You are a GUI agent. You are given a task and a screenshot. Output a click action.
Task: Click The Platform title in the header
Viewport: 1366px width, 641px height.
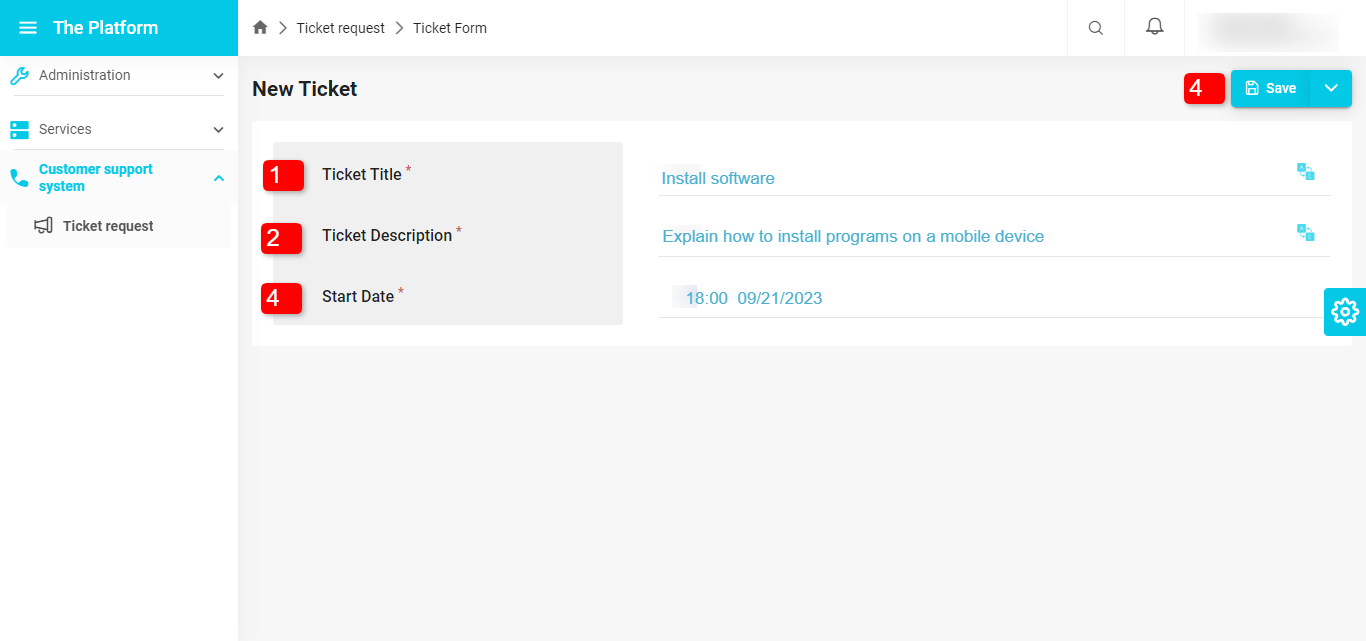105,28
